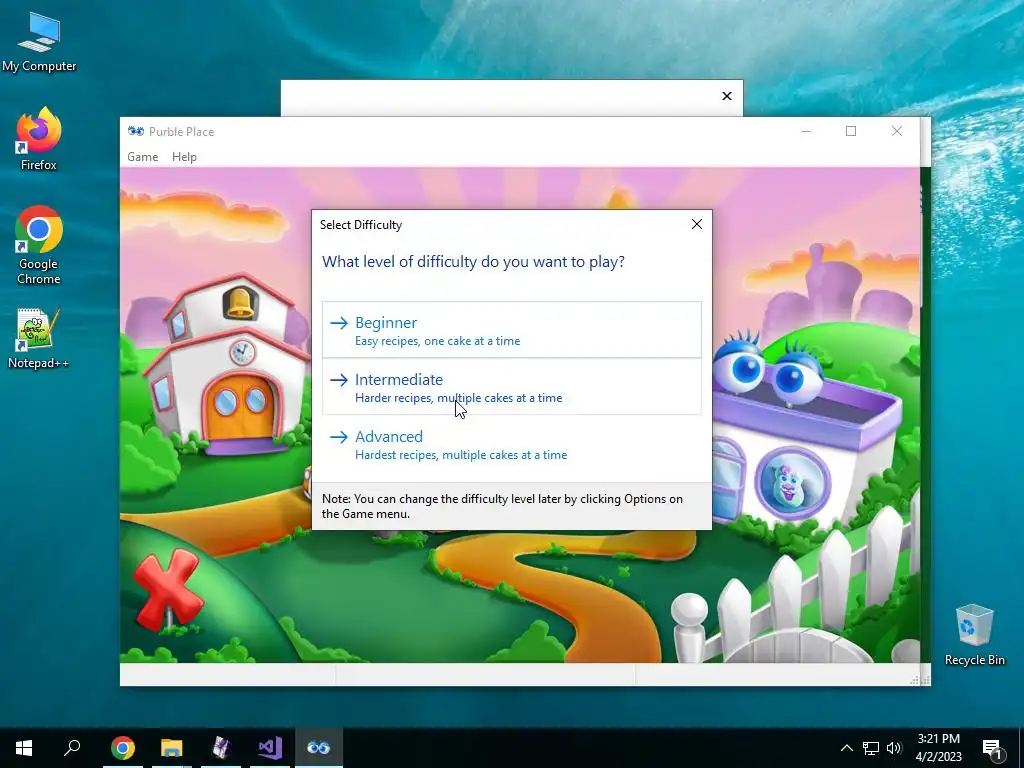Open the volume speaker tray icon

pos(894,748)
